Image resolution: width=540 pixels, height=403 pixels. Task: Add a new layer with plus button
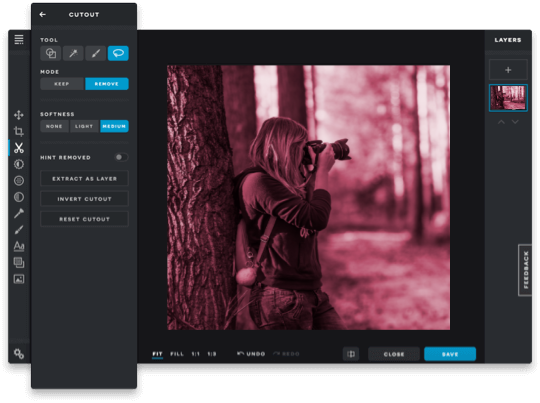pyautogui.click(x=508, y=70)
